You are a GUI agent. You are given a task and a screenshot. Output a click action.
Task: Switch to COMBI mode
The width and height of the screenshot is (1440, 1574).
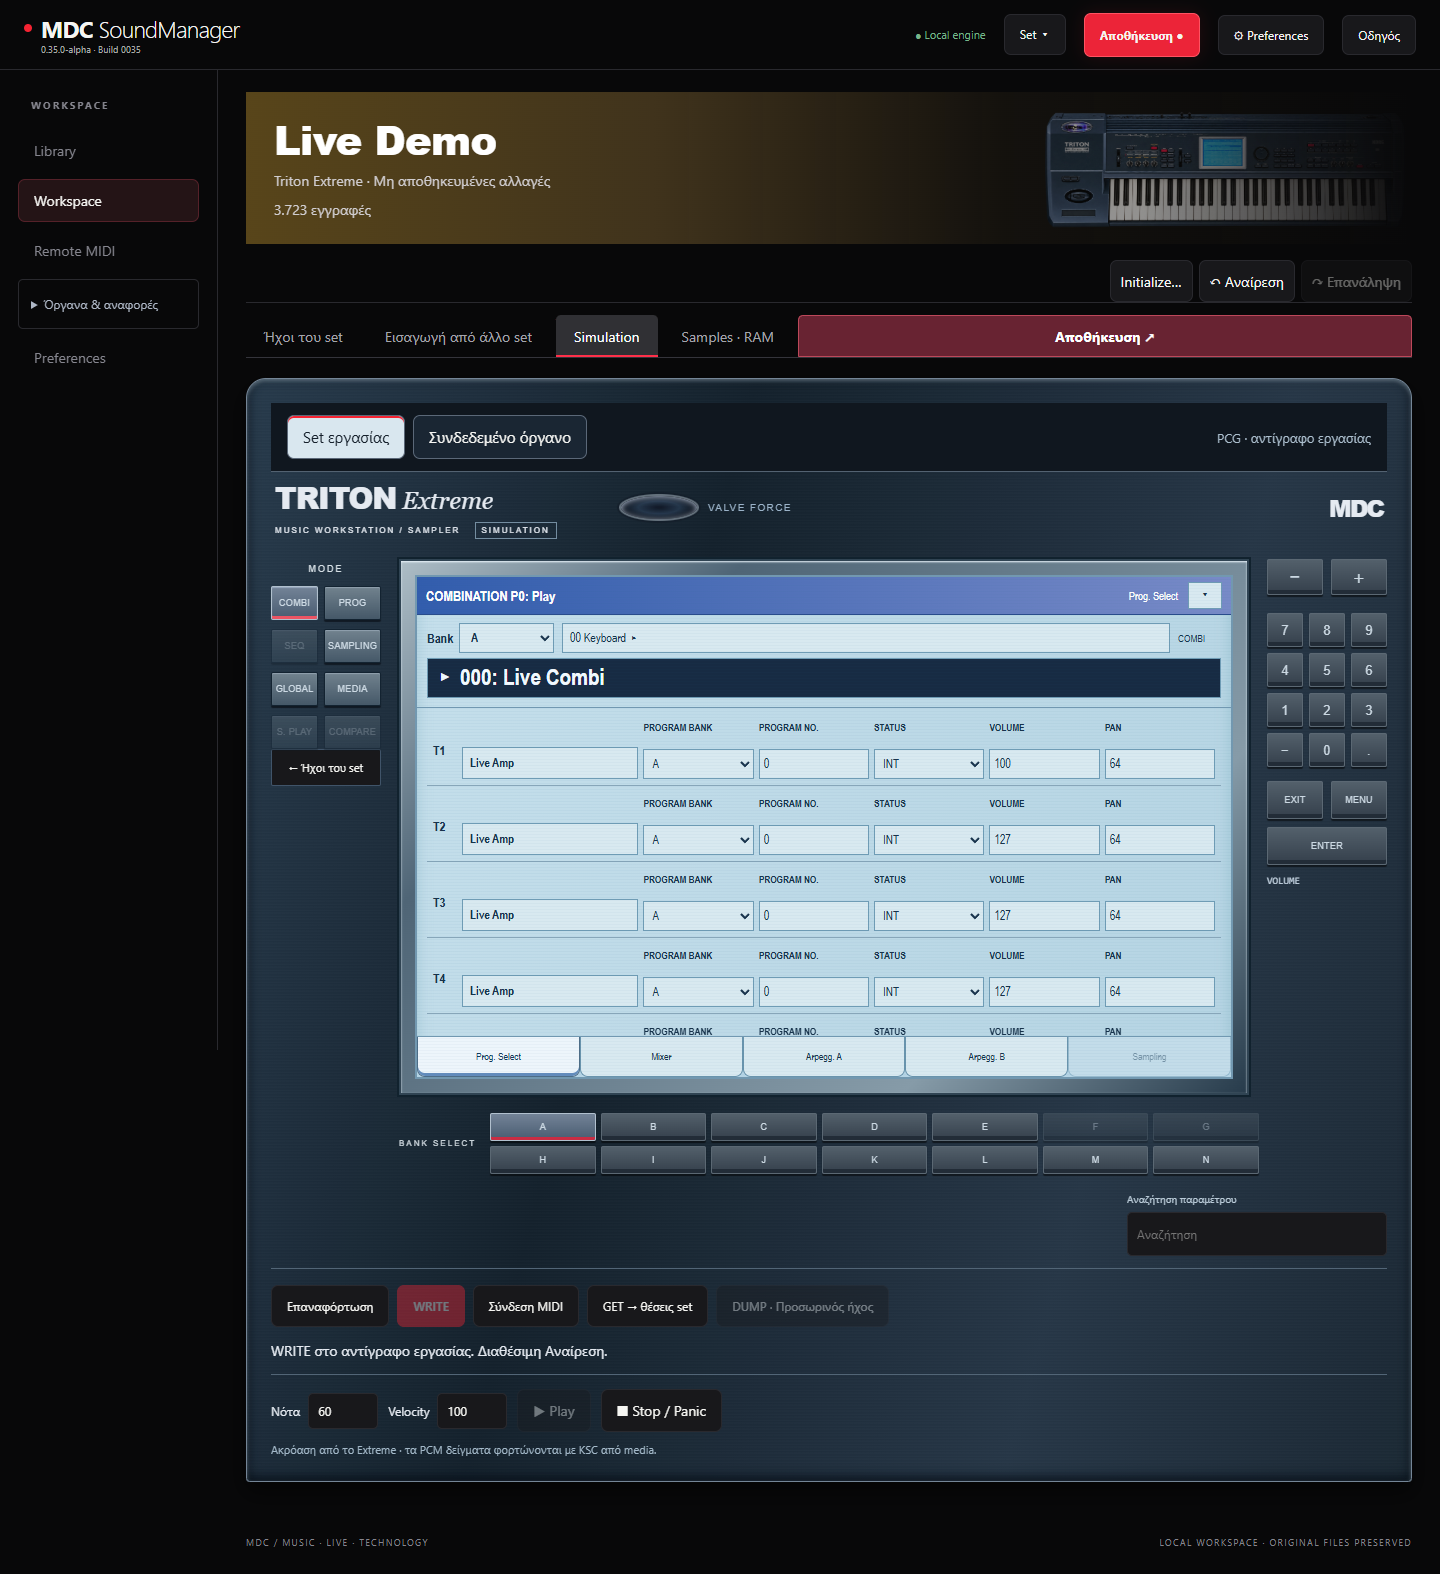click(294, 603)
